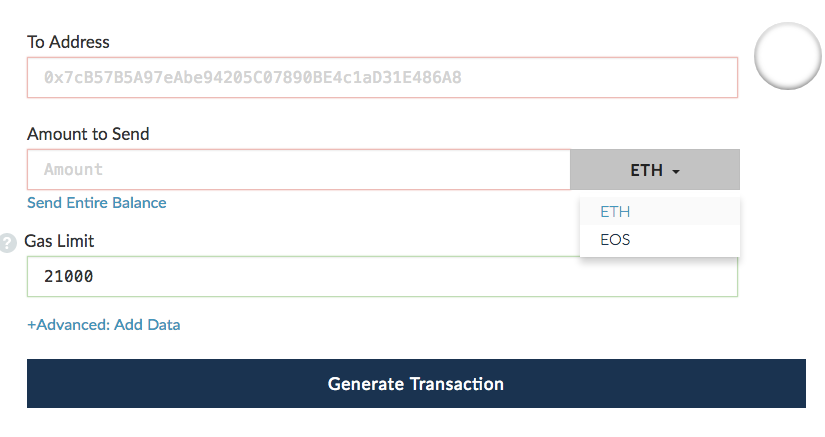Click the greyed Amount placeholder text
The image size is (825, 437).
[74, 170]
